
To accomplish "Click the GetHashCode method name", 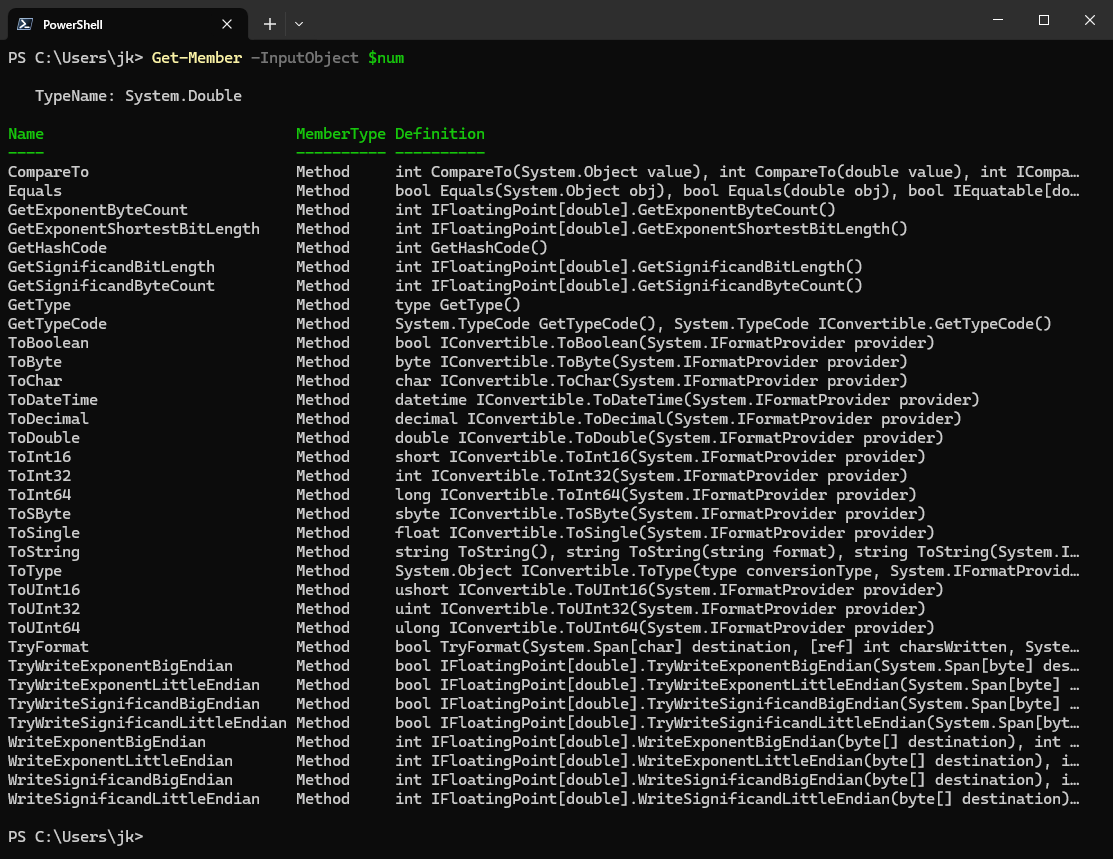I will click(57, 248).
